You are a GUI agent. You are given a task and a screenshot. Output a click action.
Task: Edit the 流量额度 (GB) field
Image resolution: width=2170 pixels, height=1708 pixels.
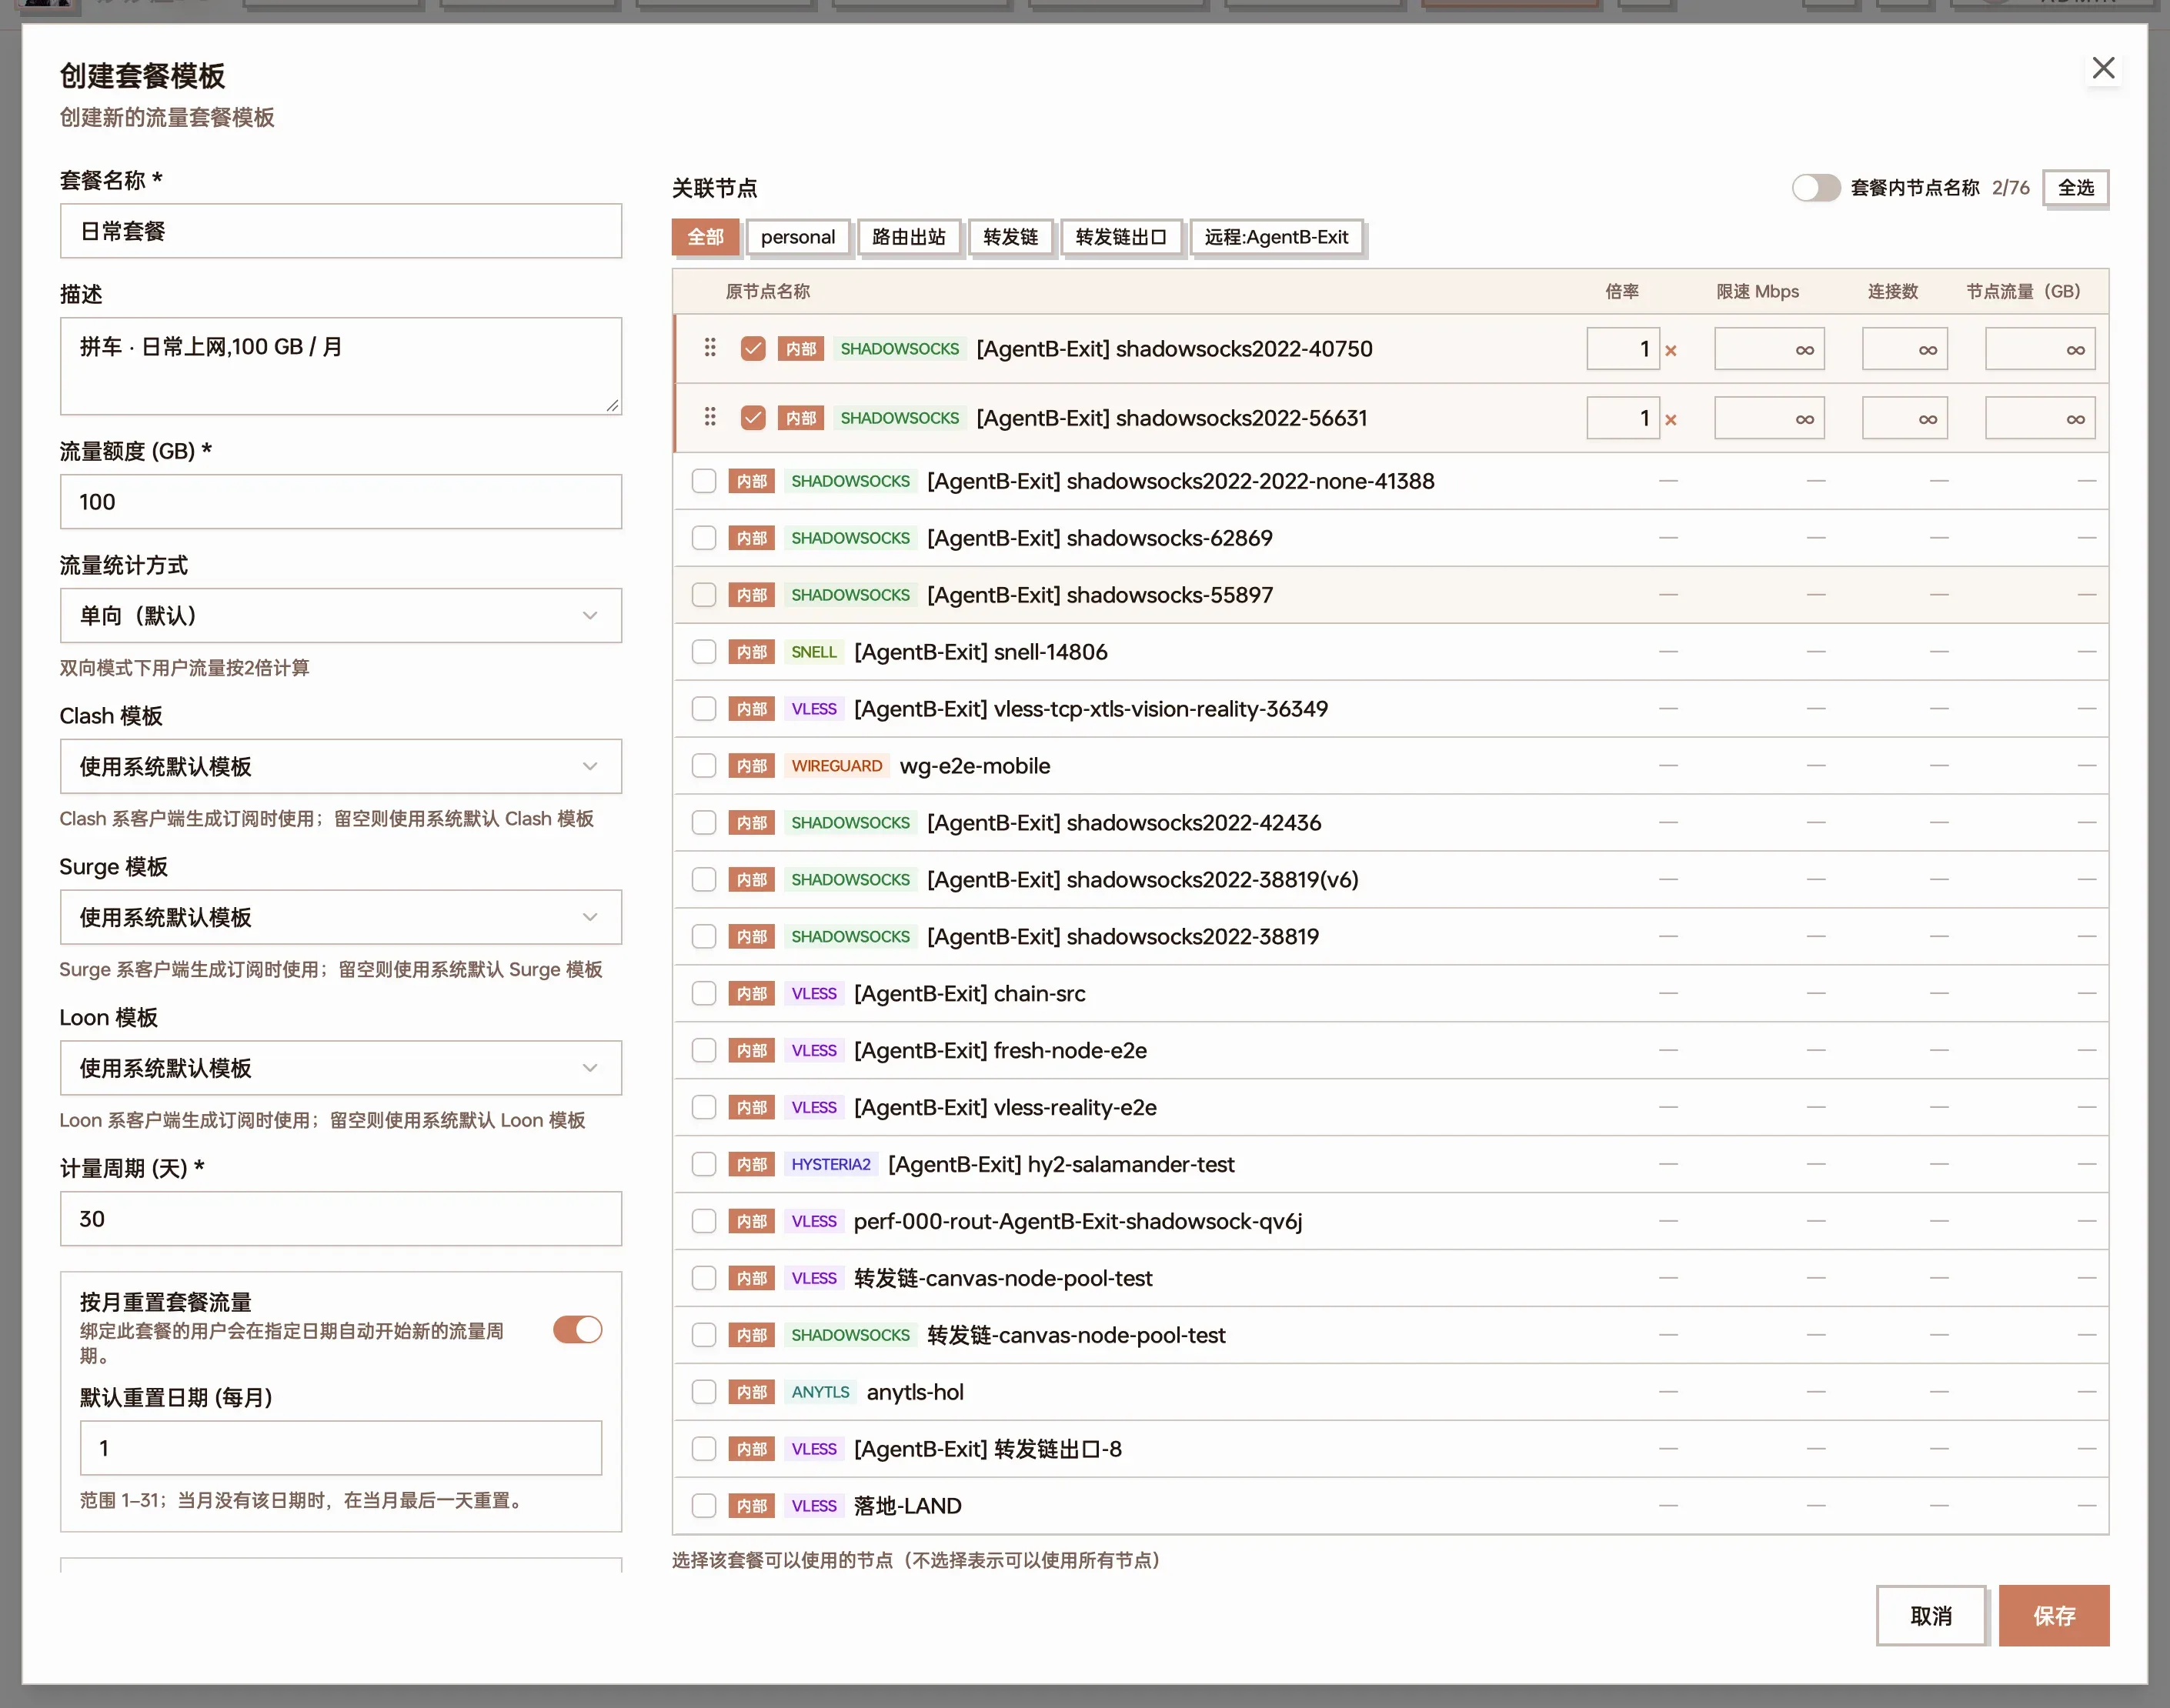341,502
